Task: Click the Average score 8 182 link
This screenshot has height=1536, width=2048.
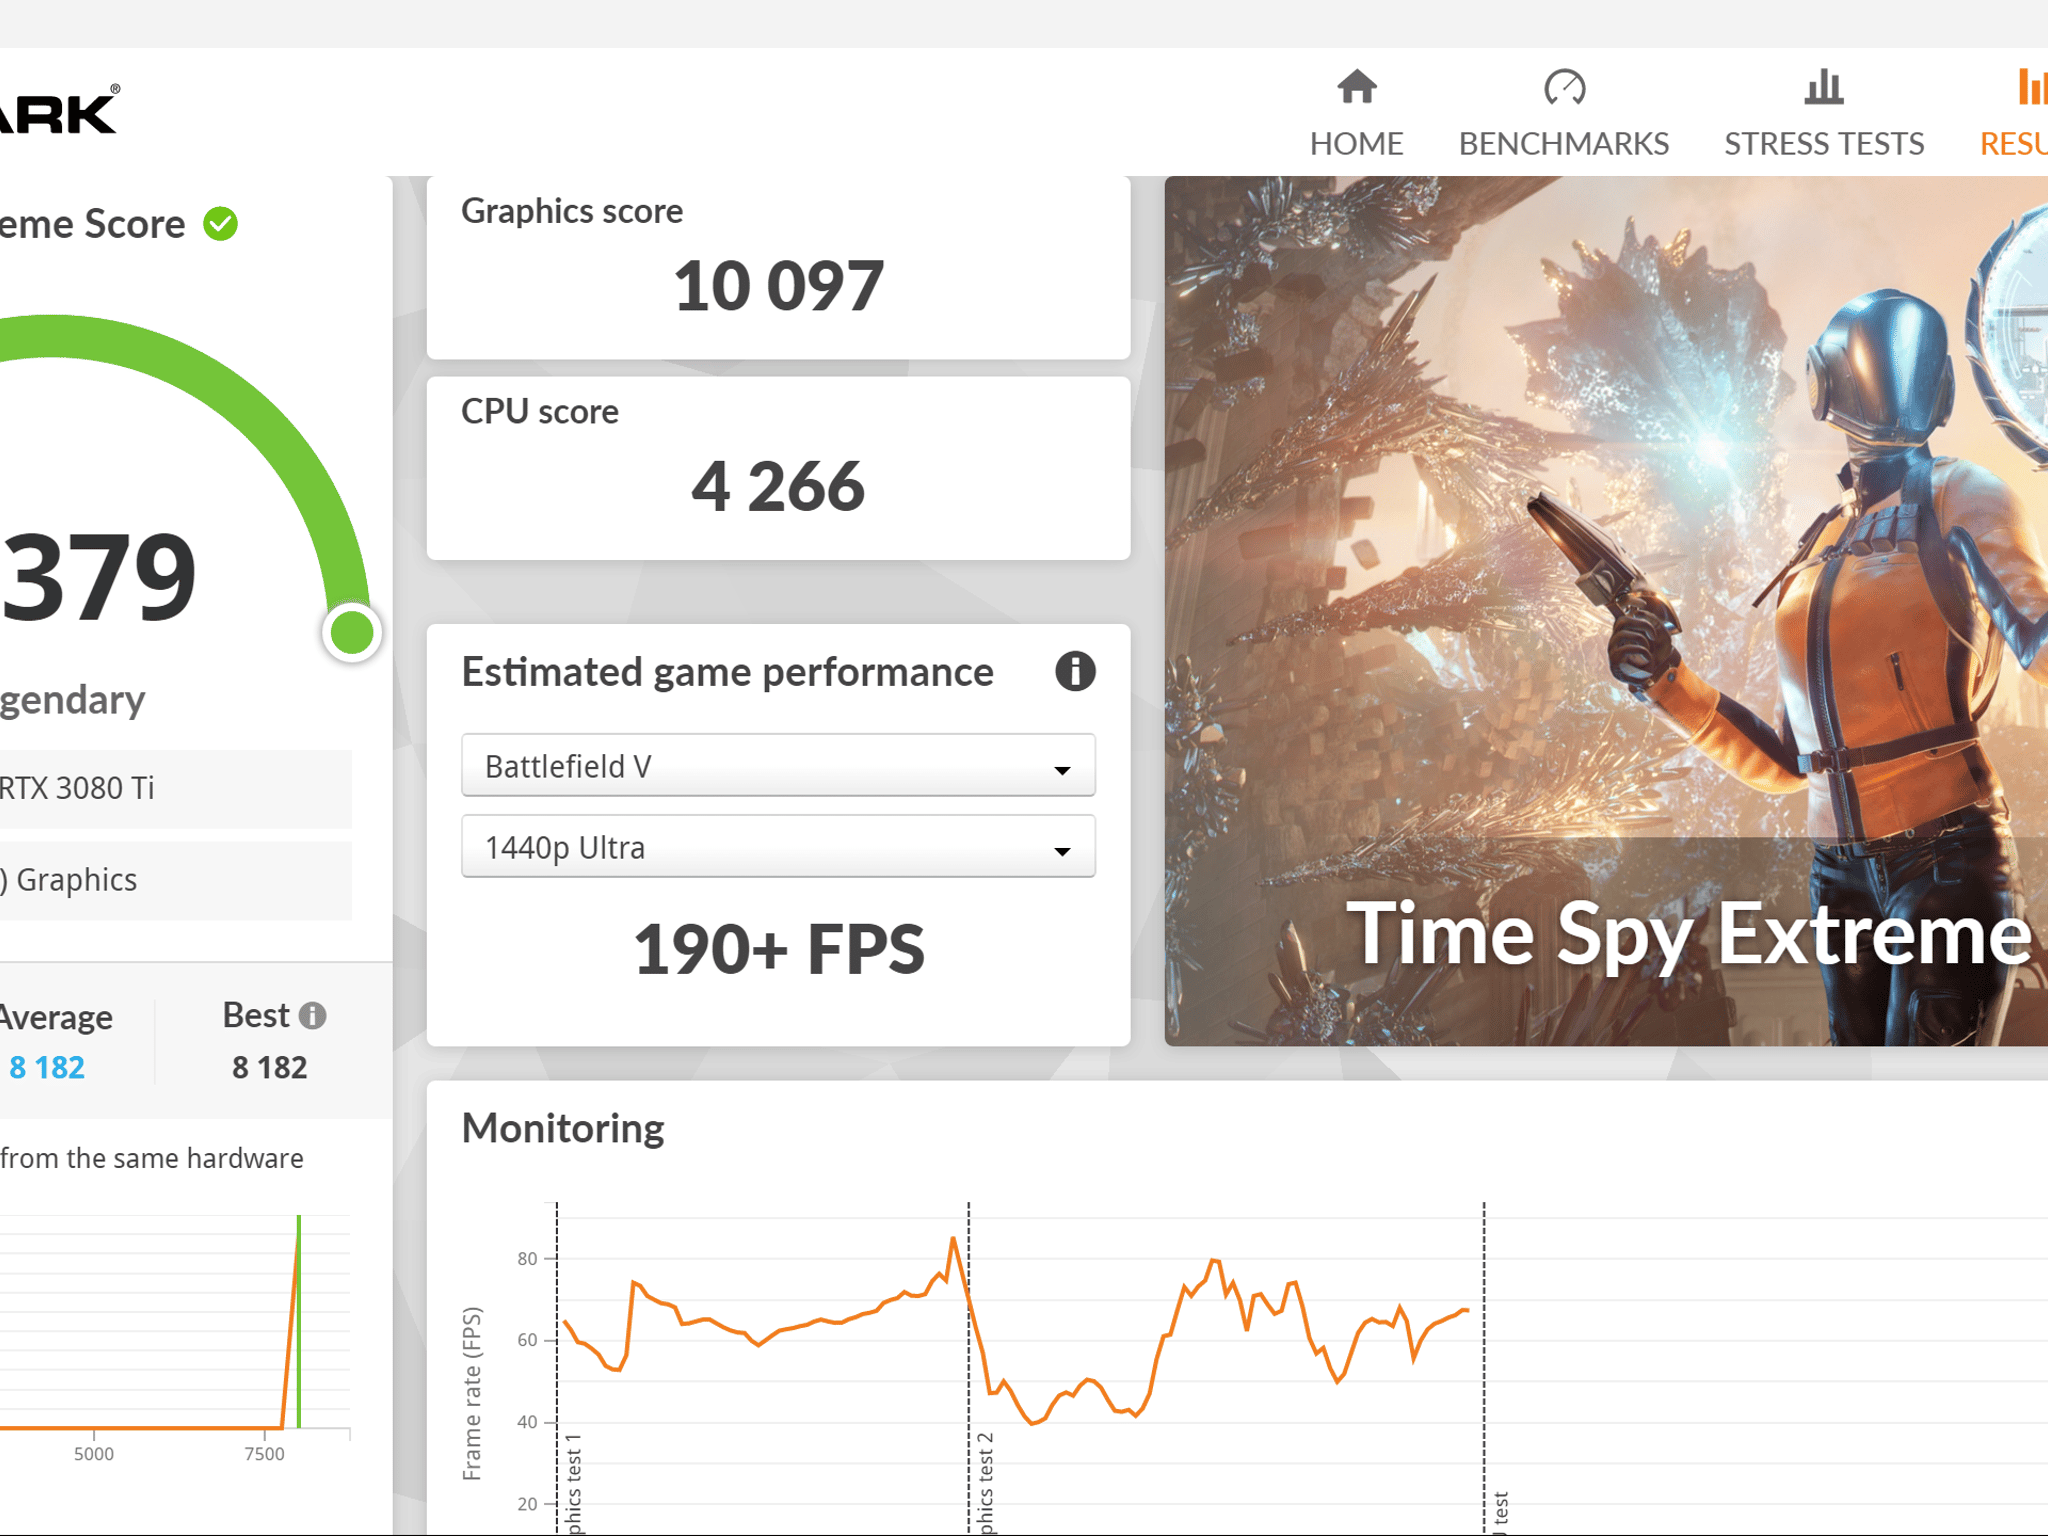Action: [x=46, y=1068]
